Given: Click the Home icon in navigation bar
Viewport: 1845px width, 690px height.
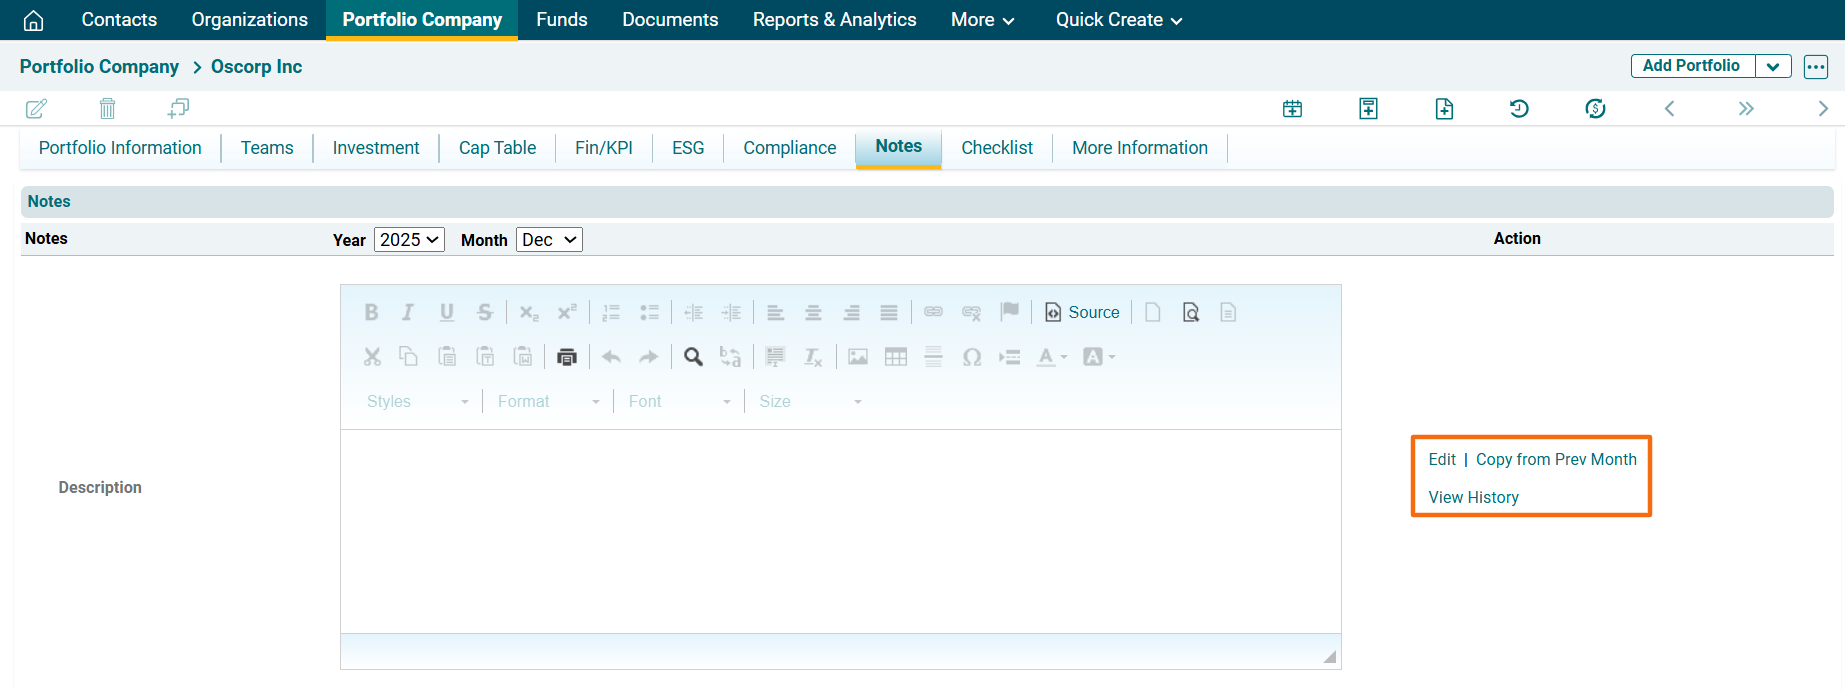Looking at the screenshot, I should click(x=33, y=20).
